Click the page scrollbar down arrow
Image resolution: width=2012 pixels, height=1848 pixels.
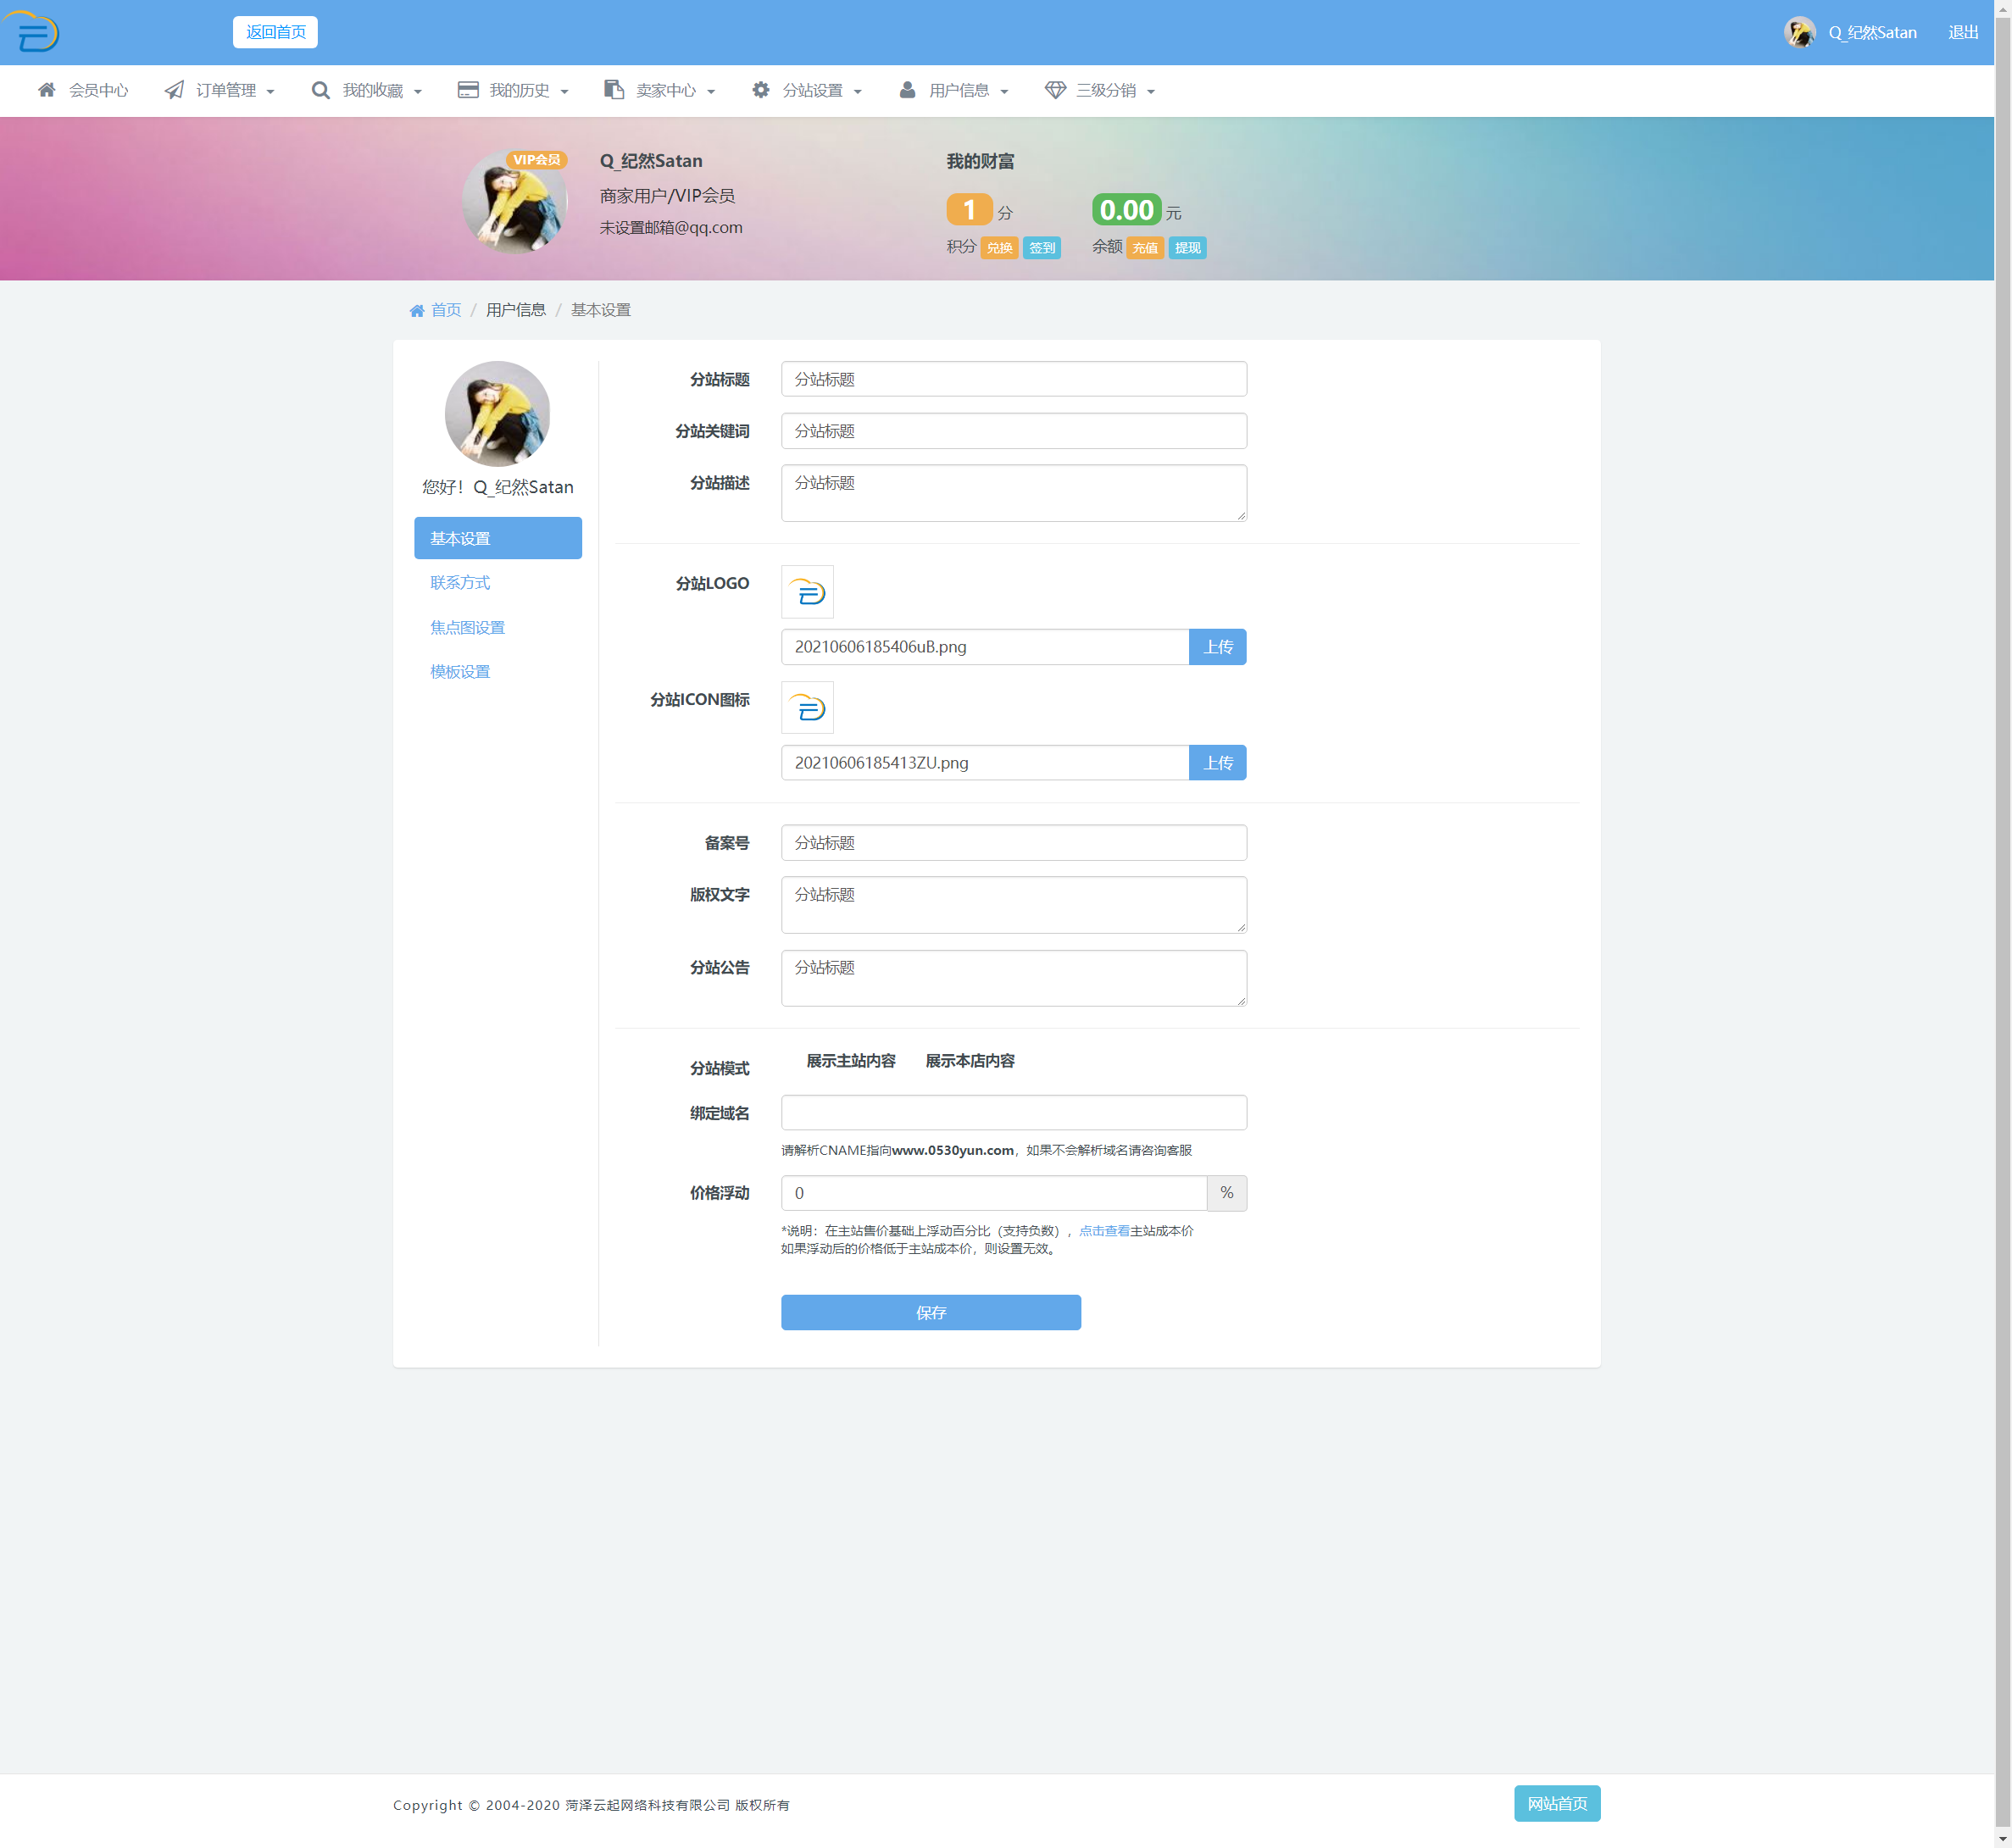point(2002,1838)
